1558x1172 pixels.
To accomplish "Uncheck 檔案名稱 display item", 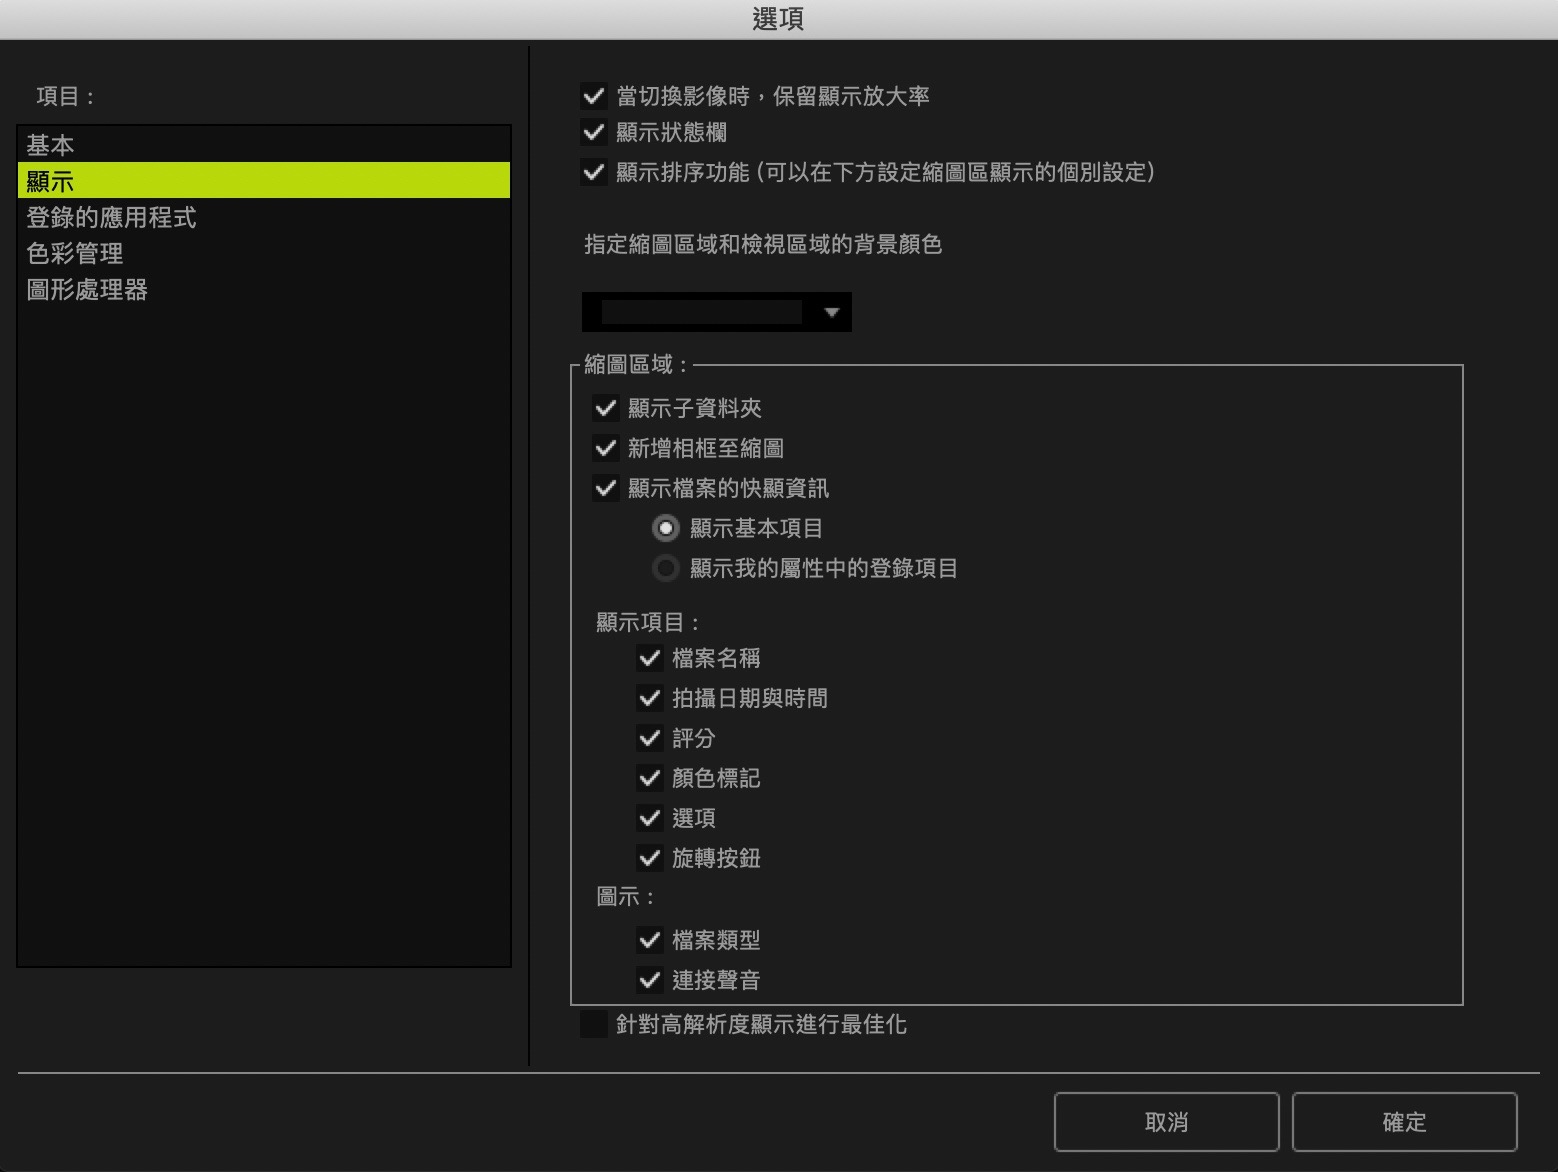I will pyautogui.click(x=650, y=658).
